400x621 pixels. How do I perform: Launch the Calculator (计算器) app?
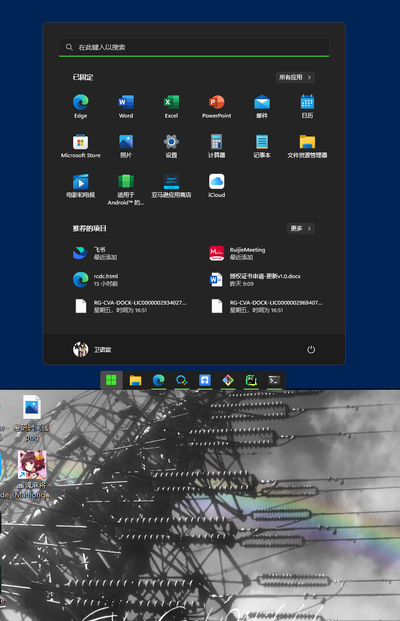[217, 146]
